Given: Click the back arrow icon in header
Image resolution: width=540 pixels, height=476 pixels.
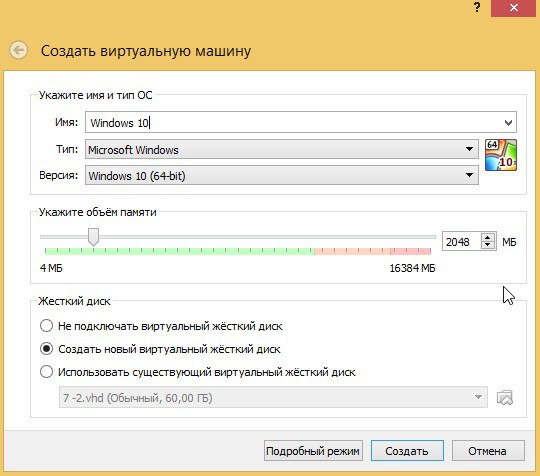Looking at the screenshot, I should (x=19, y=51).
